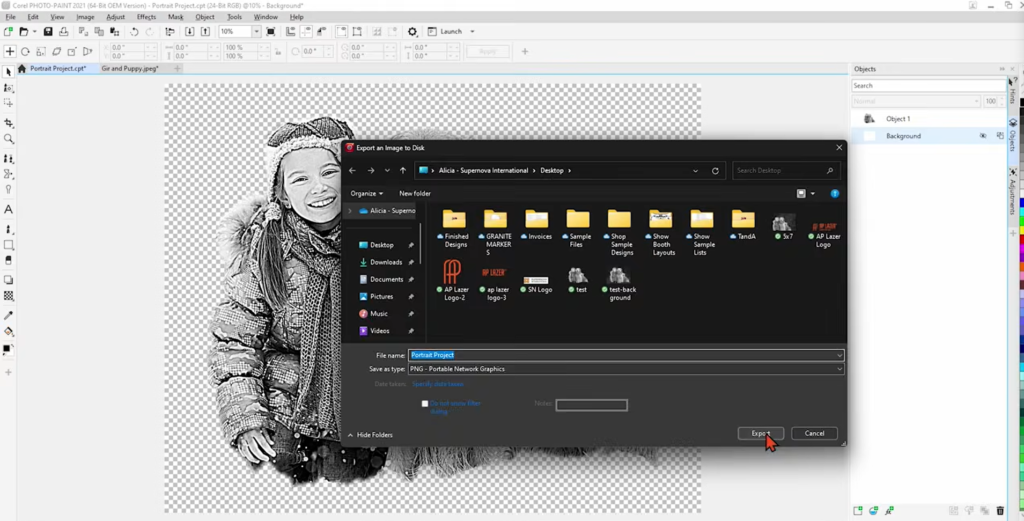Click the dialog Back arrow
1024x521 pixels.
[x=352, y=170]
